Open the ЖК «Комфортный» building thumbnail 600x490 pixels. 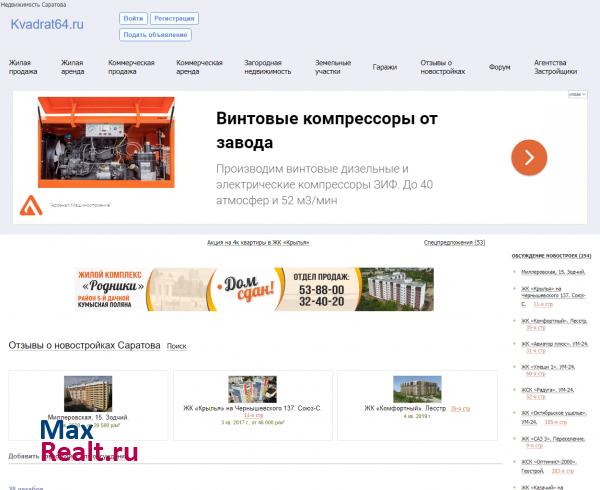(x=417, y=389)
